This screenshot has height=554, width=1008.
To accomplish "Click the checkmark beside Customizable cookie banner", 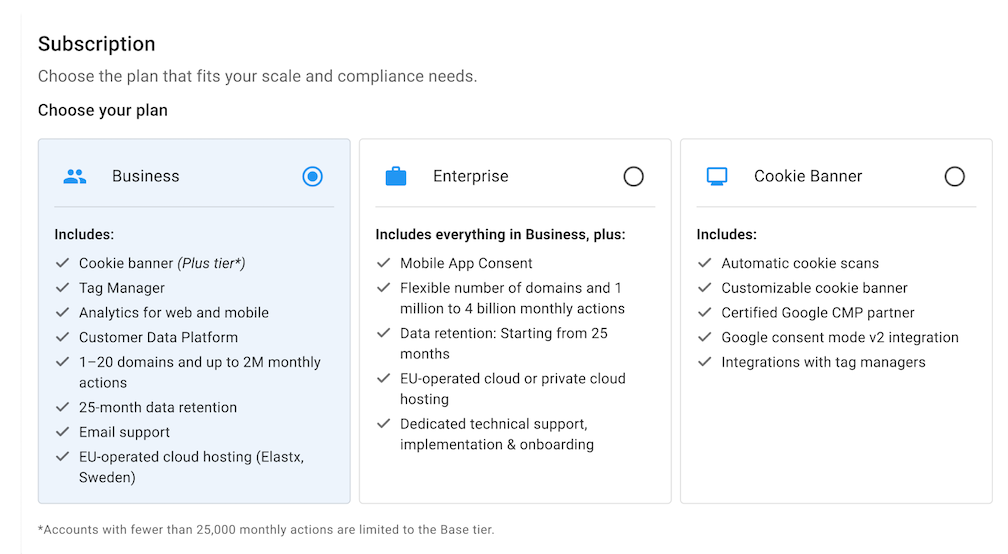I will (705, 287).
